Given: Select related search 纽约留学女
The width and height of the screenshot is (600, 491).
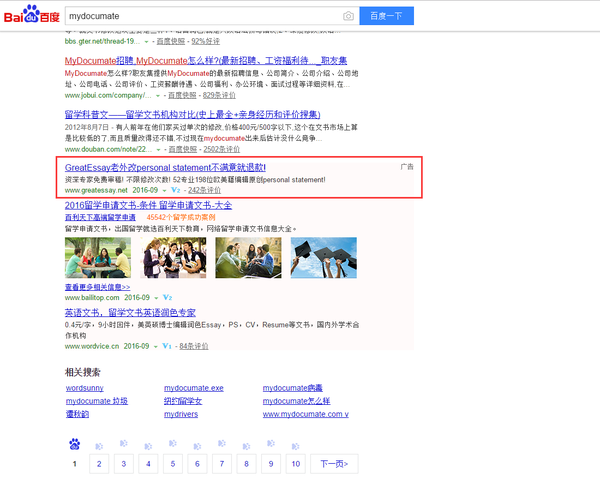Looking at the screenshot, I should 183,401.
